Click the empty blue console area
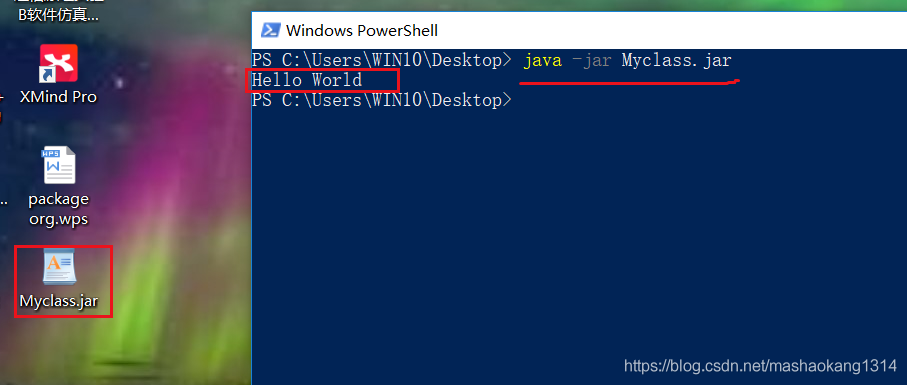The width and height of the screenshot is (907, 385). (x=578, y=231)
